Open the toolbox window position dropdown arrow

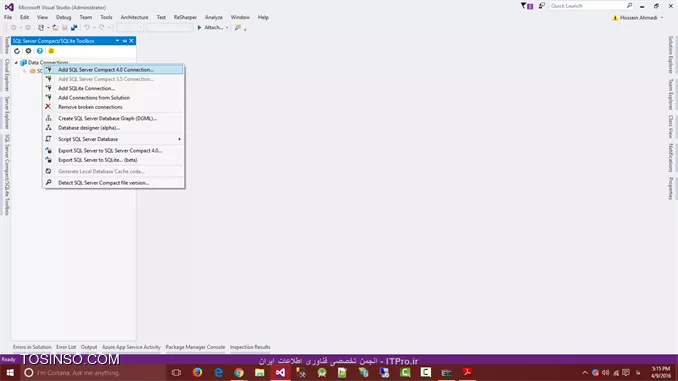(117, 41)
